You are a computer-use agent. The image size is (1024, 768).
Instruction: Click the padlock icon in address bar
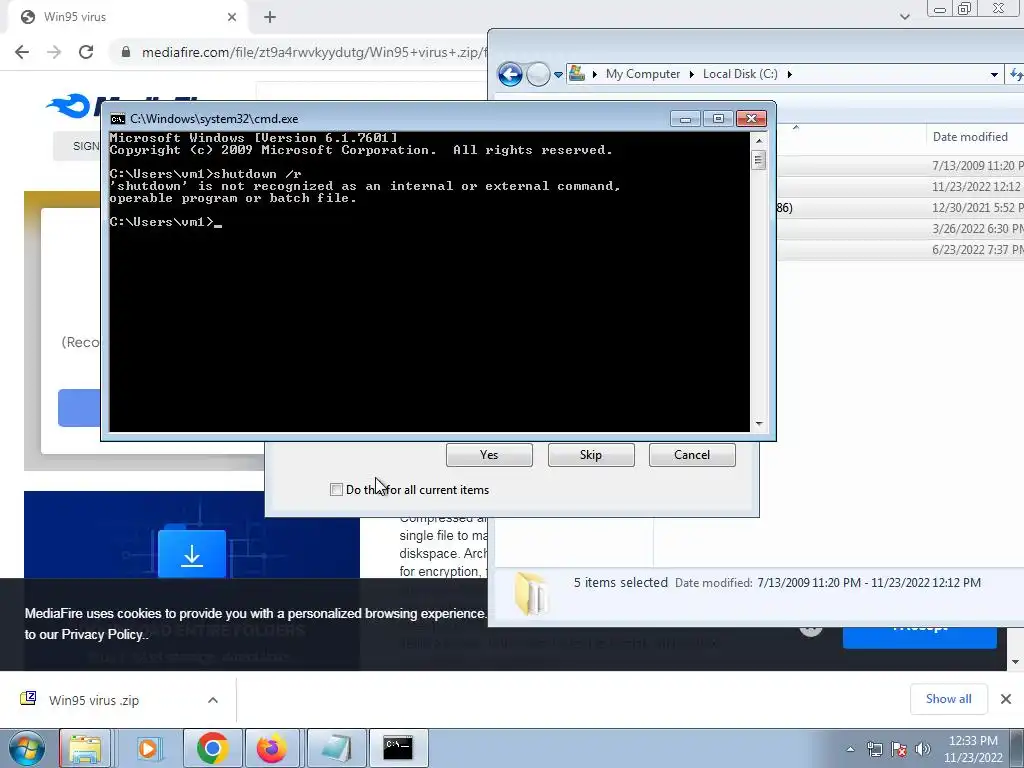(x=126, y=52)
